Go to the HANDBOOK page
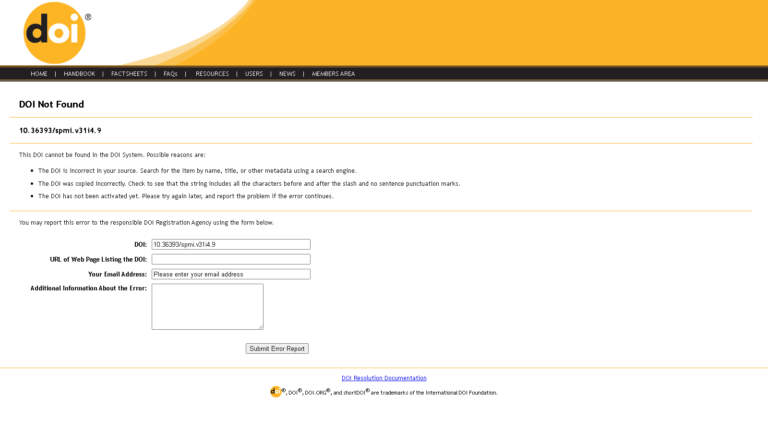This screenshot has height=432, width=768. click(x=79, y=74)
